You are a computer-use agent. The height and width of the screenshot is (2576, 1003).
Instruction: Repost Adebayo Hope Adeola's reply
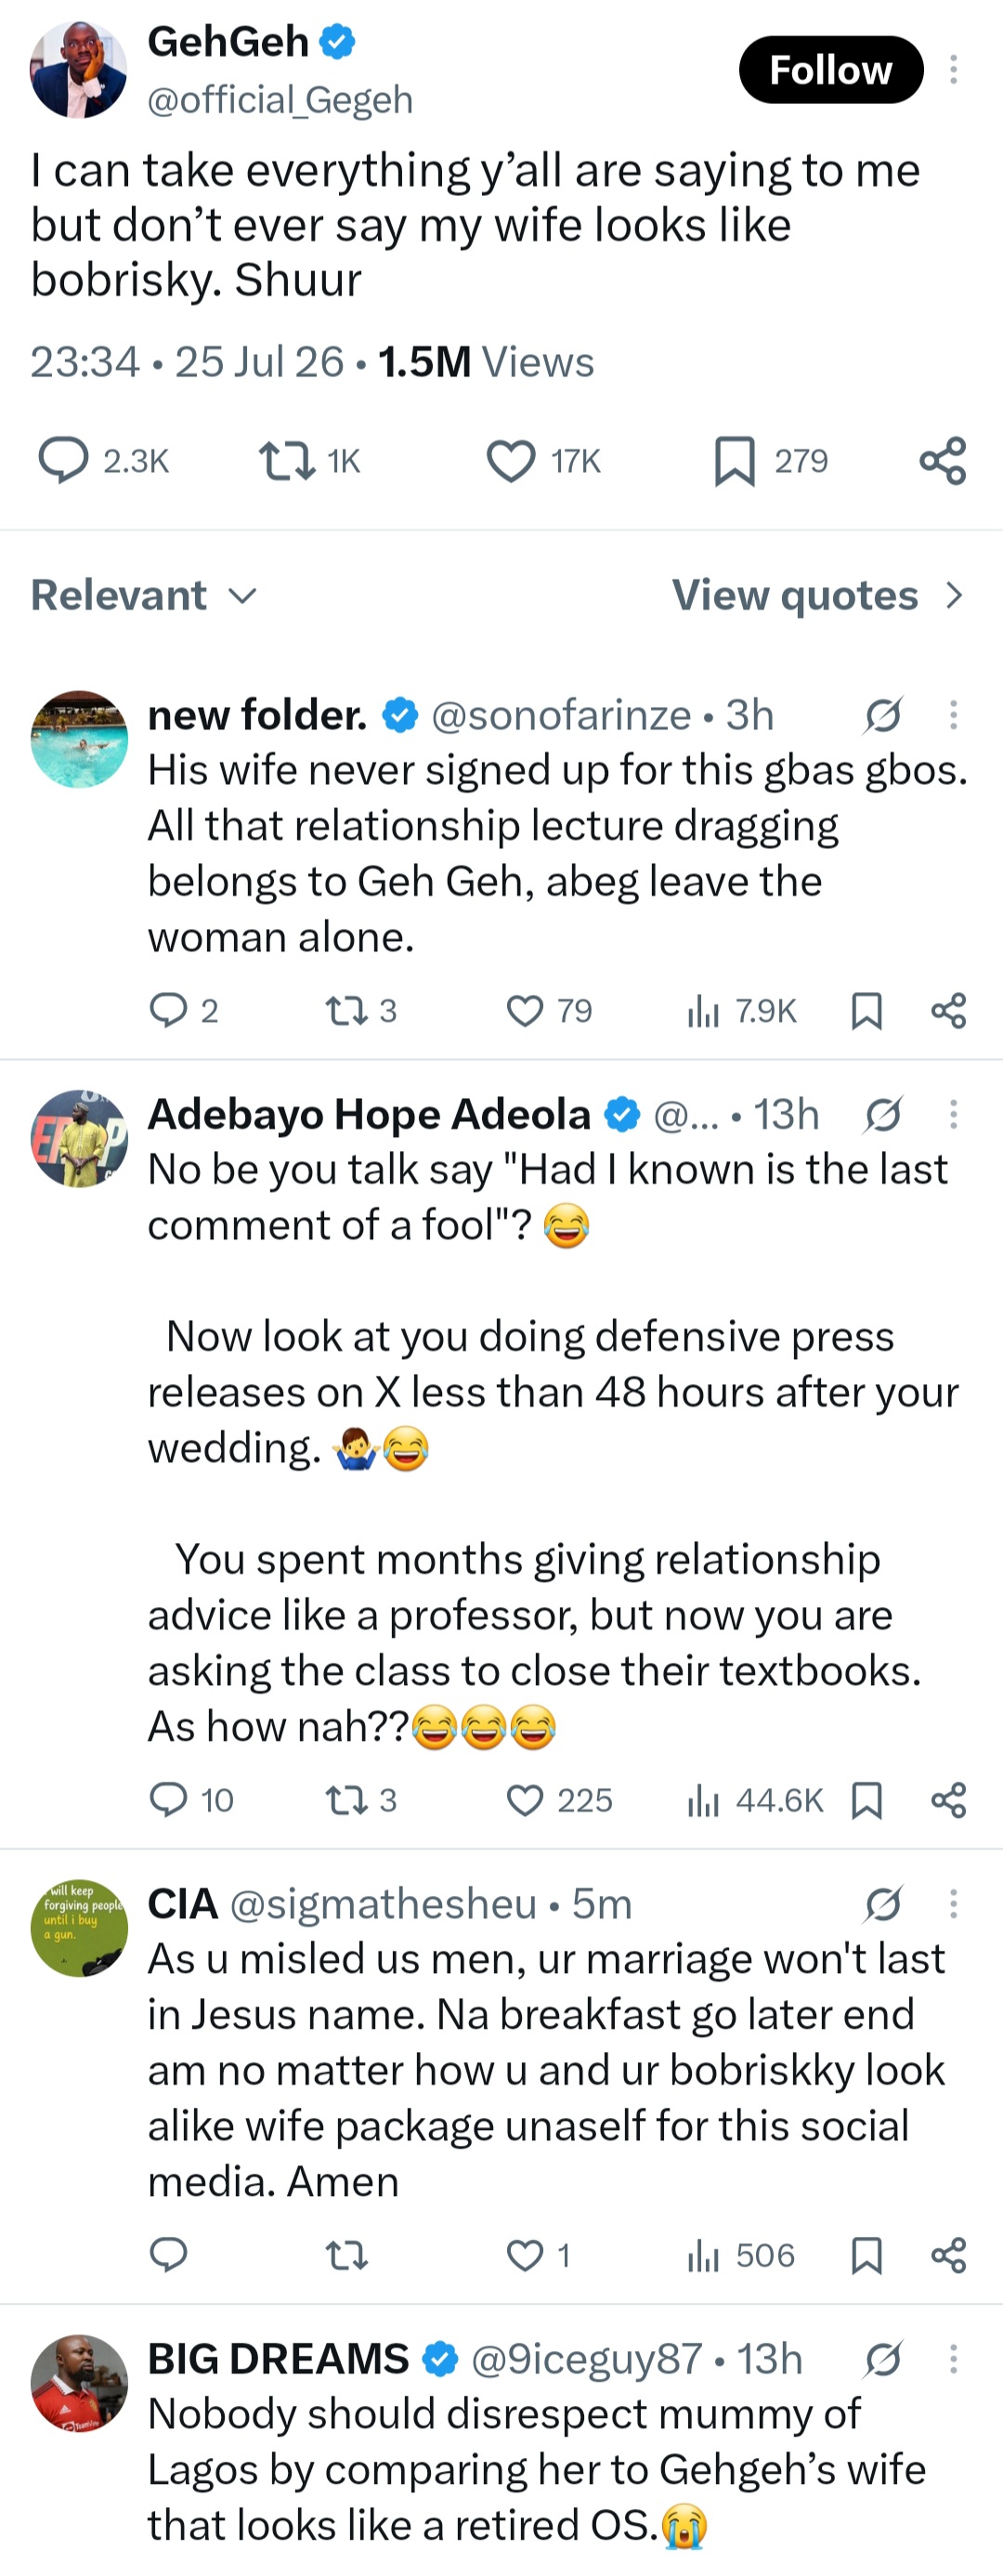pos(347,1800)
